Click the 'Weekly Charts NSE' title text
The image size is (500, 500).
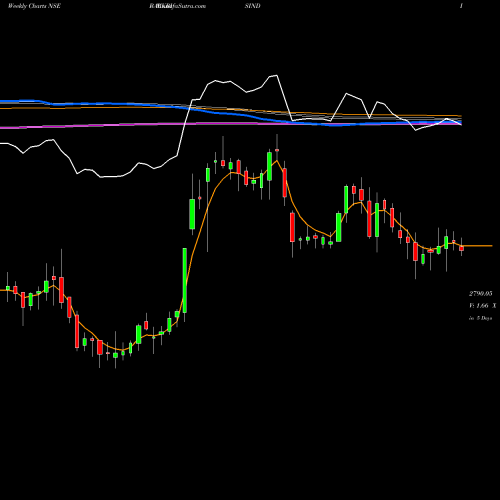point(34,6)
